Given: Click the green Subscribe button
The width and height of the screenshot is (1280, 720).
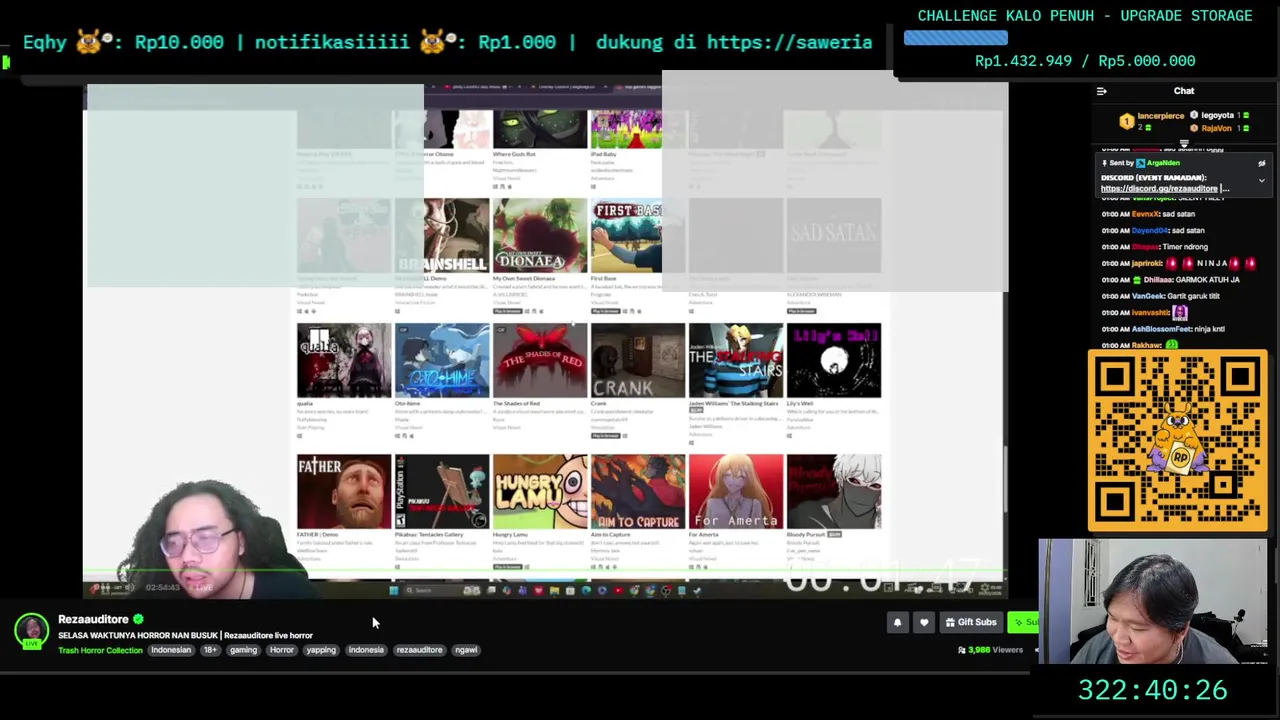Looking at the screenshot, I should pos(1024,623).
